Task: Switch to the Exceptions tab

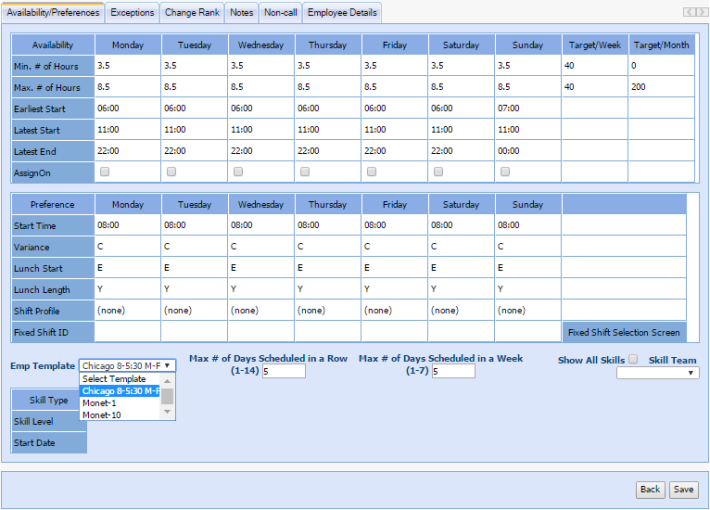Action: click(x=132, y=12)
